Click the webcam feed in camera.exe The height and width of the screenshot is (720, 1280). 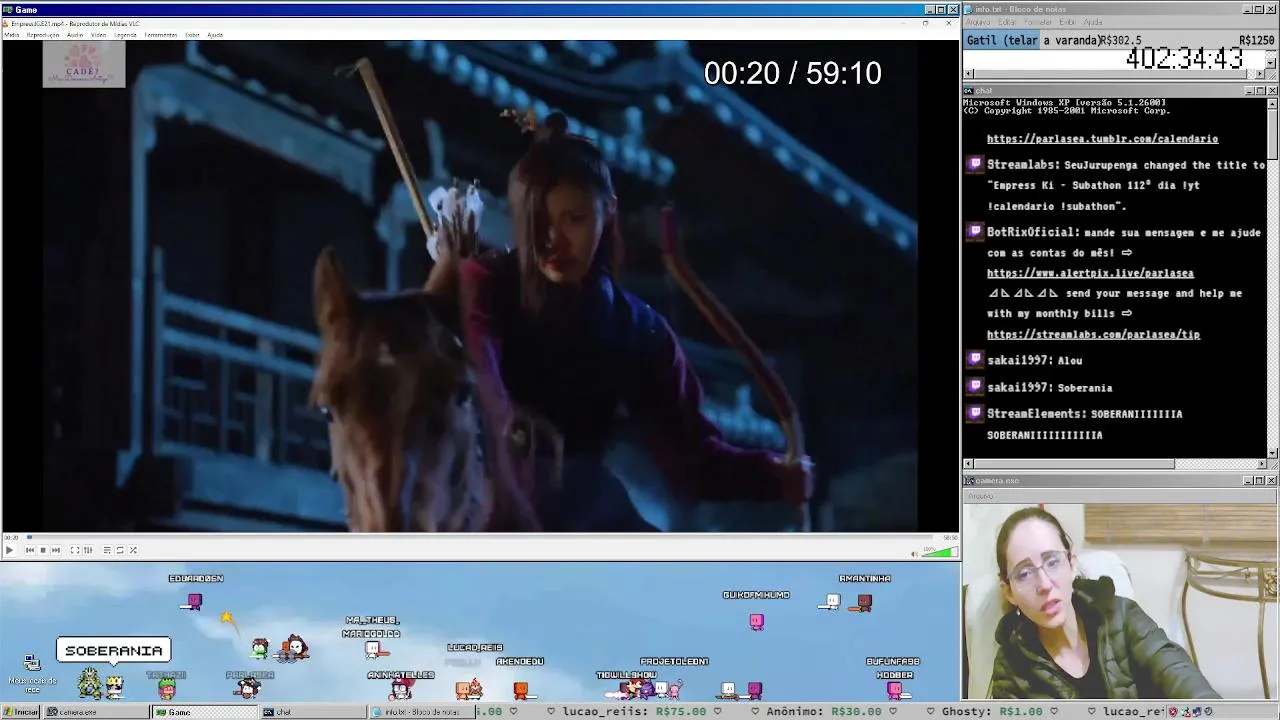(x=1120, y=602)
